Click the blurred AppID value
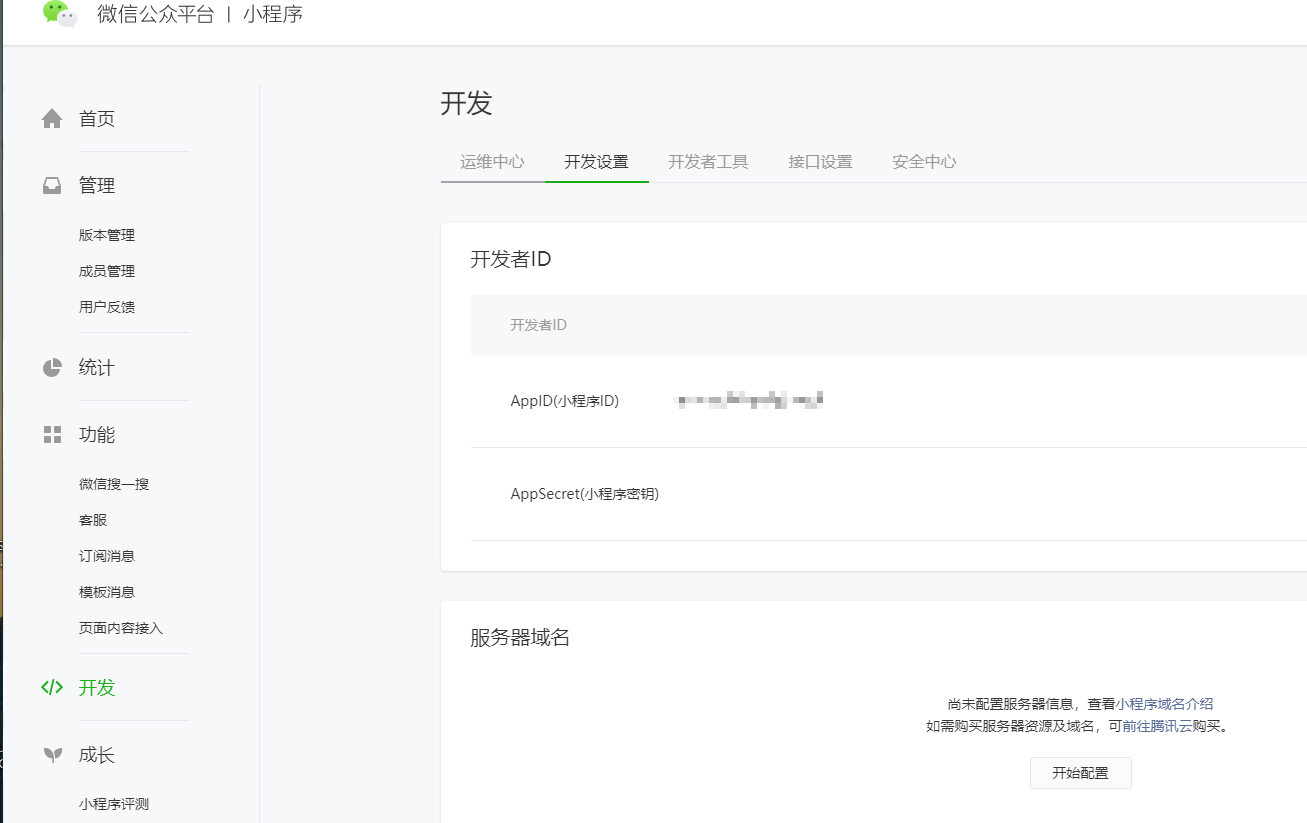This screenshot has height=823, width=1307. (x=750, y=401)
